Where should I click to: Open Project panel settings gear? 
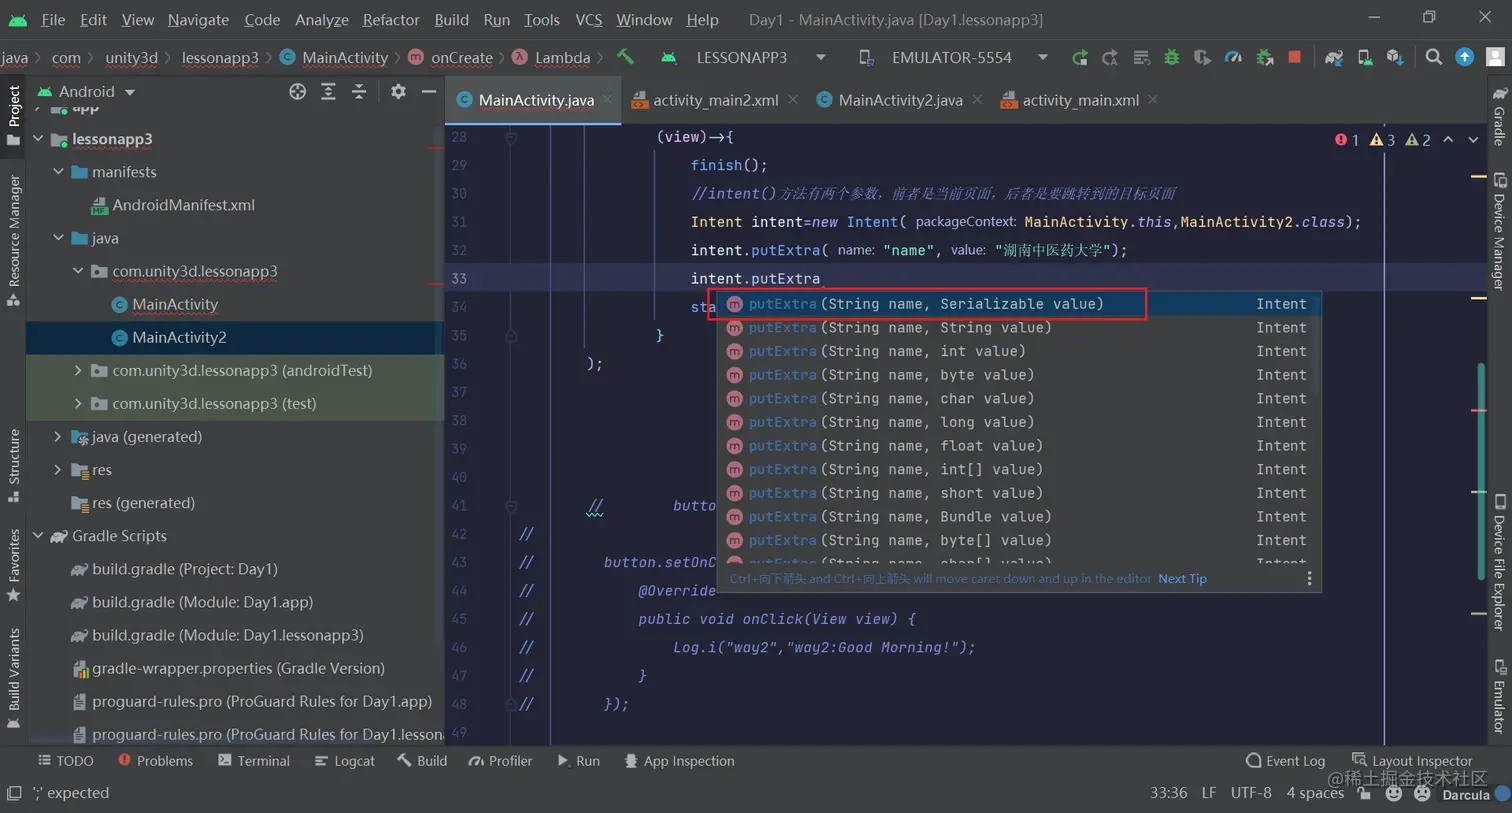(x=398, y=91)
